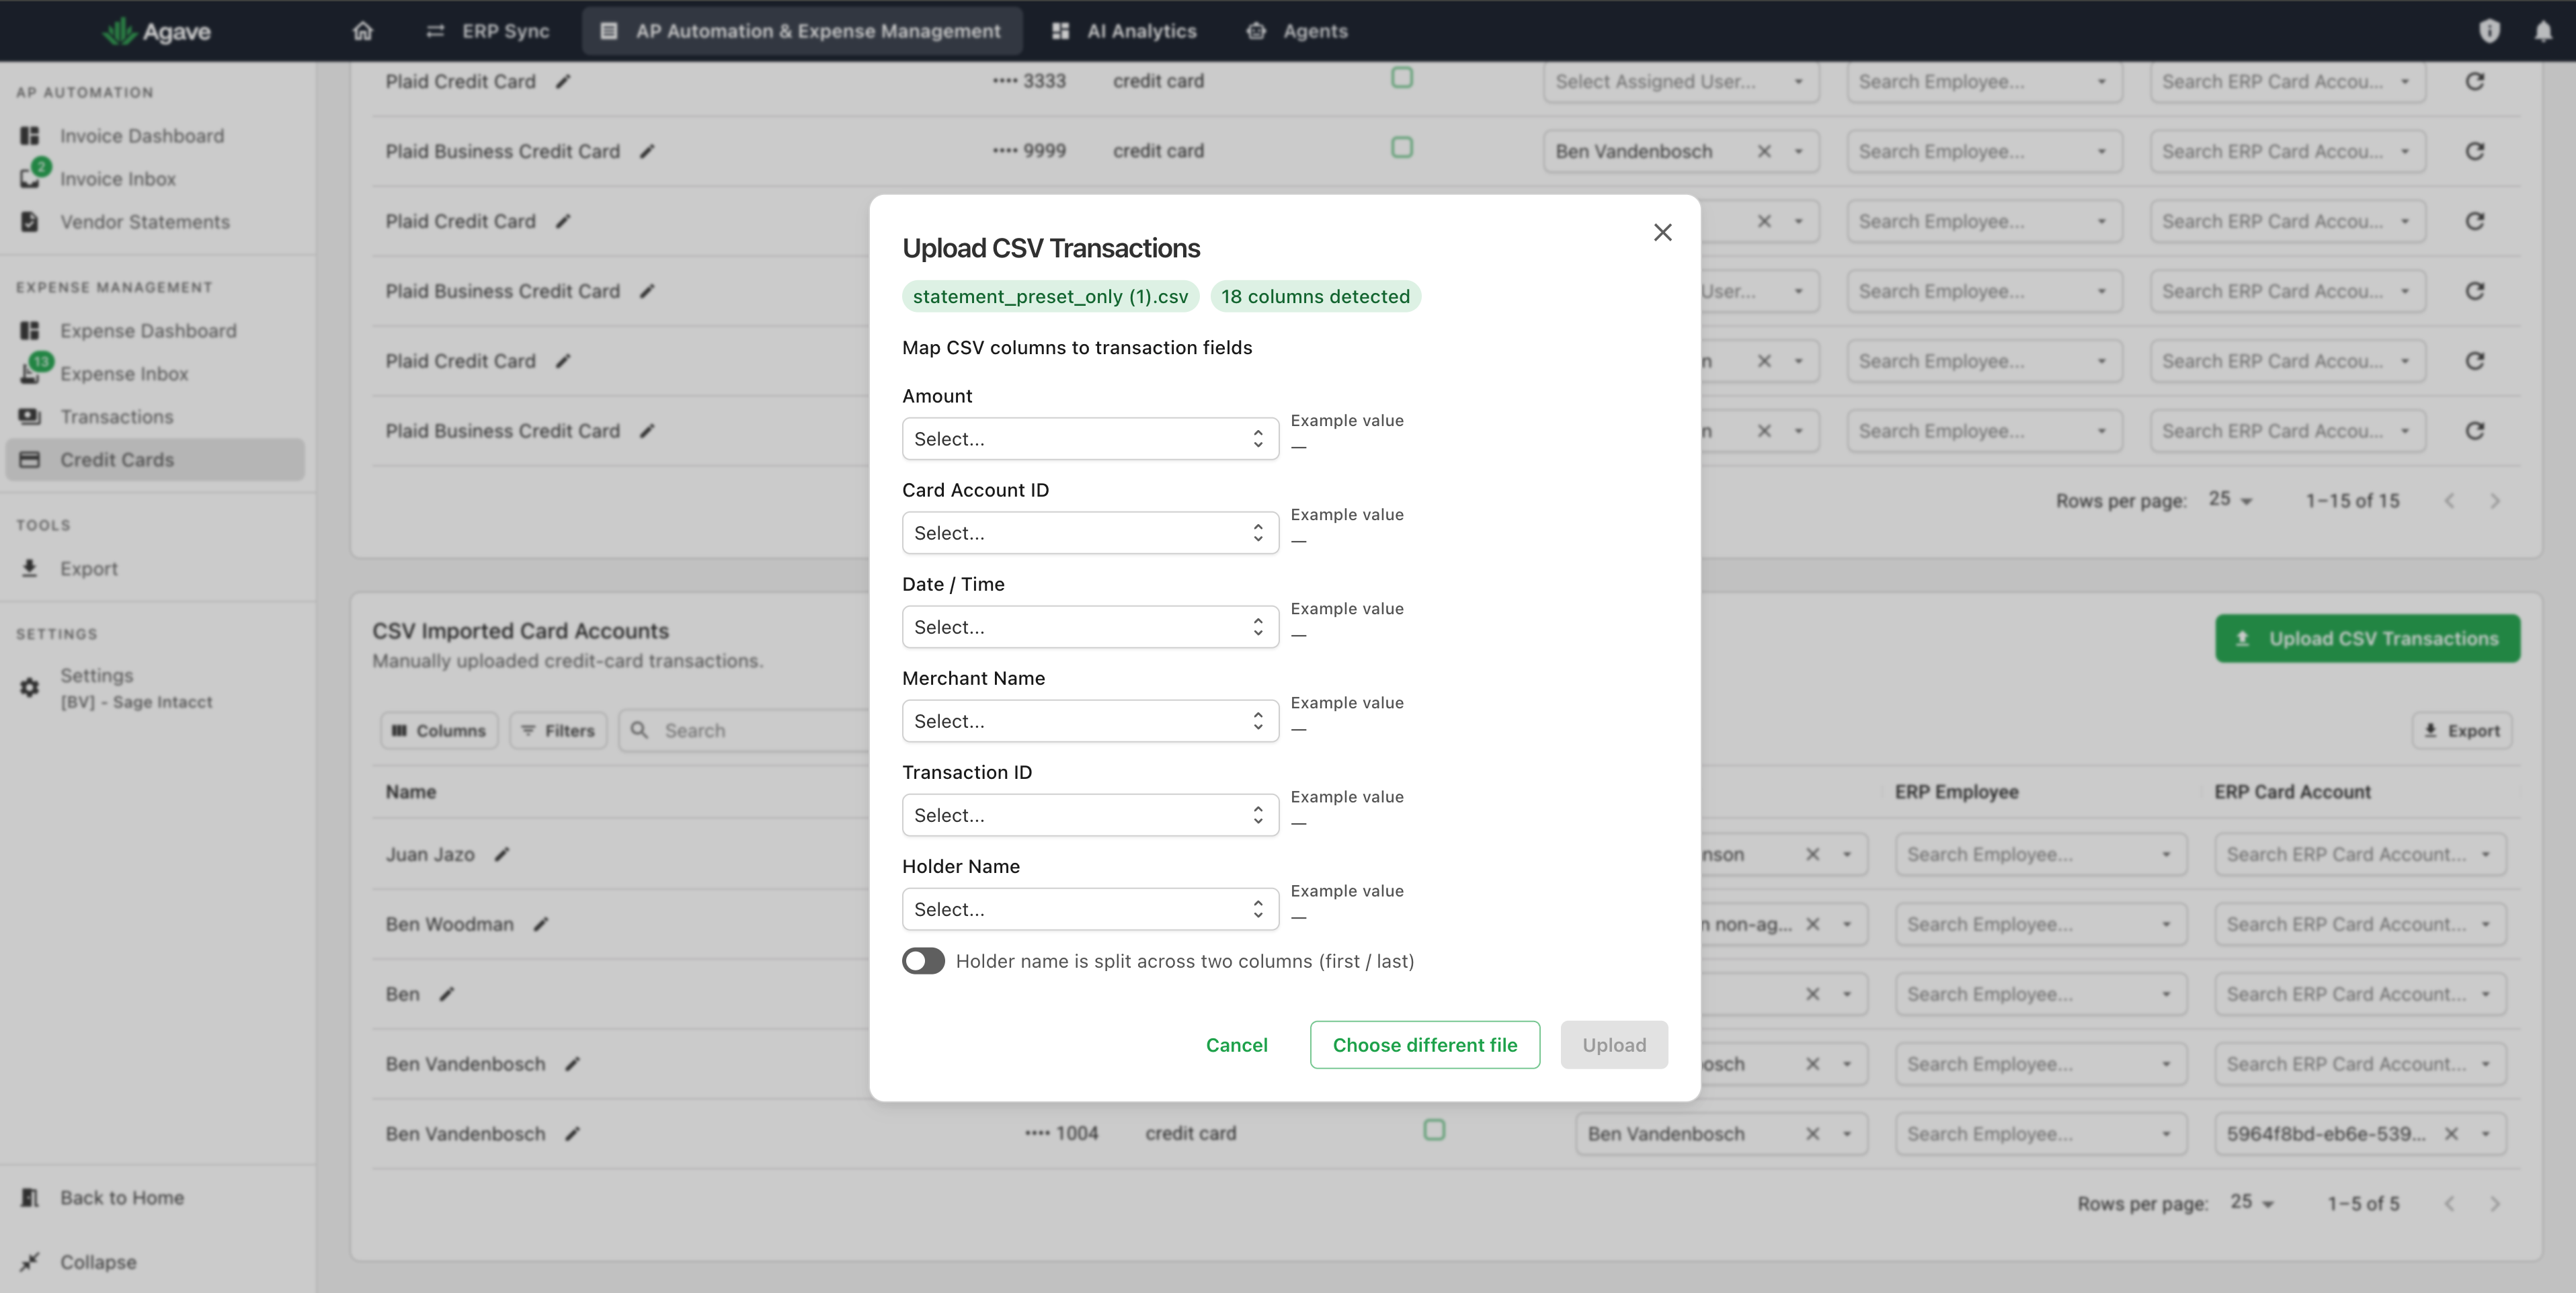Image resolution: width=2576 pixels, height=1293 pixels.
Task: Refresh the card ending 3333 row
Action: [x=2474, y=82]
